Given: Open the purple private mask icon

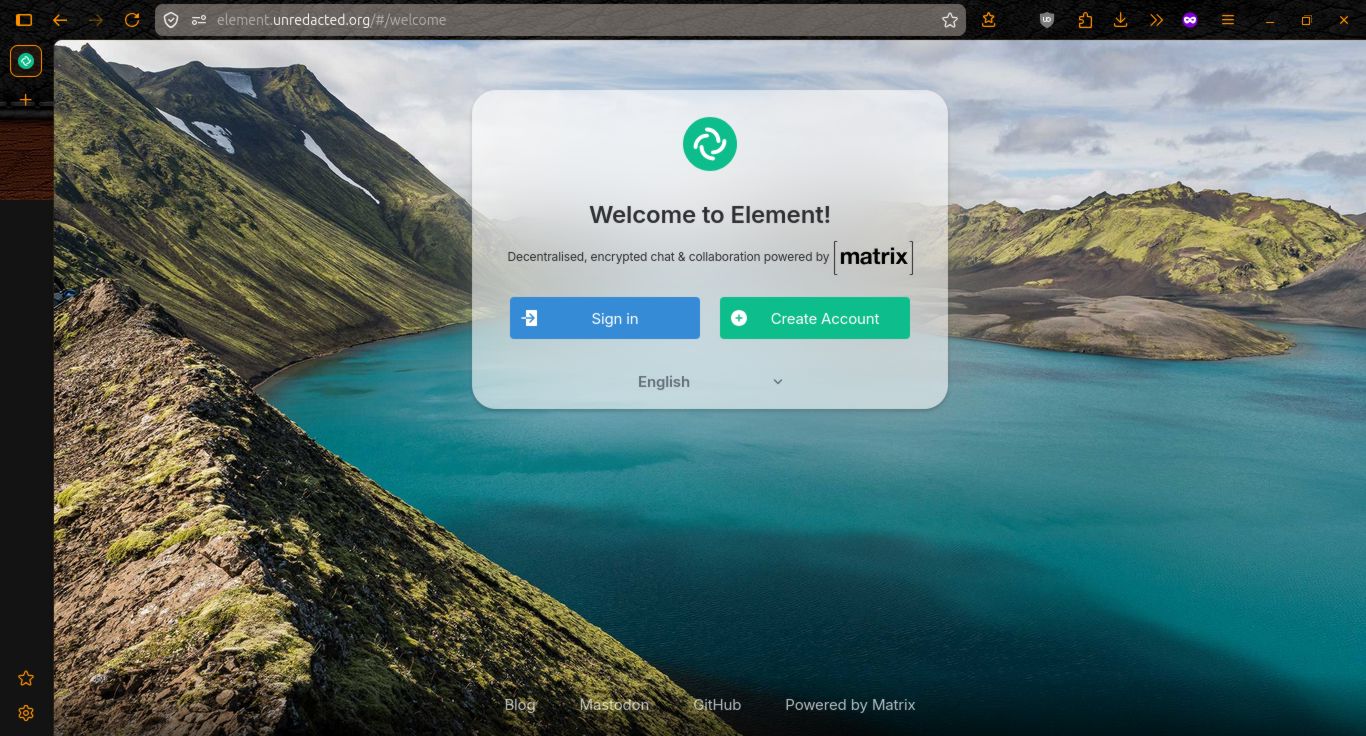Looking at the screenshot, I should tap(1190, 20).
